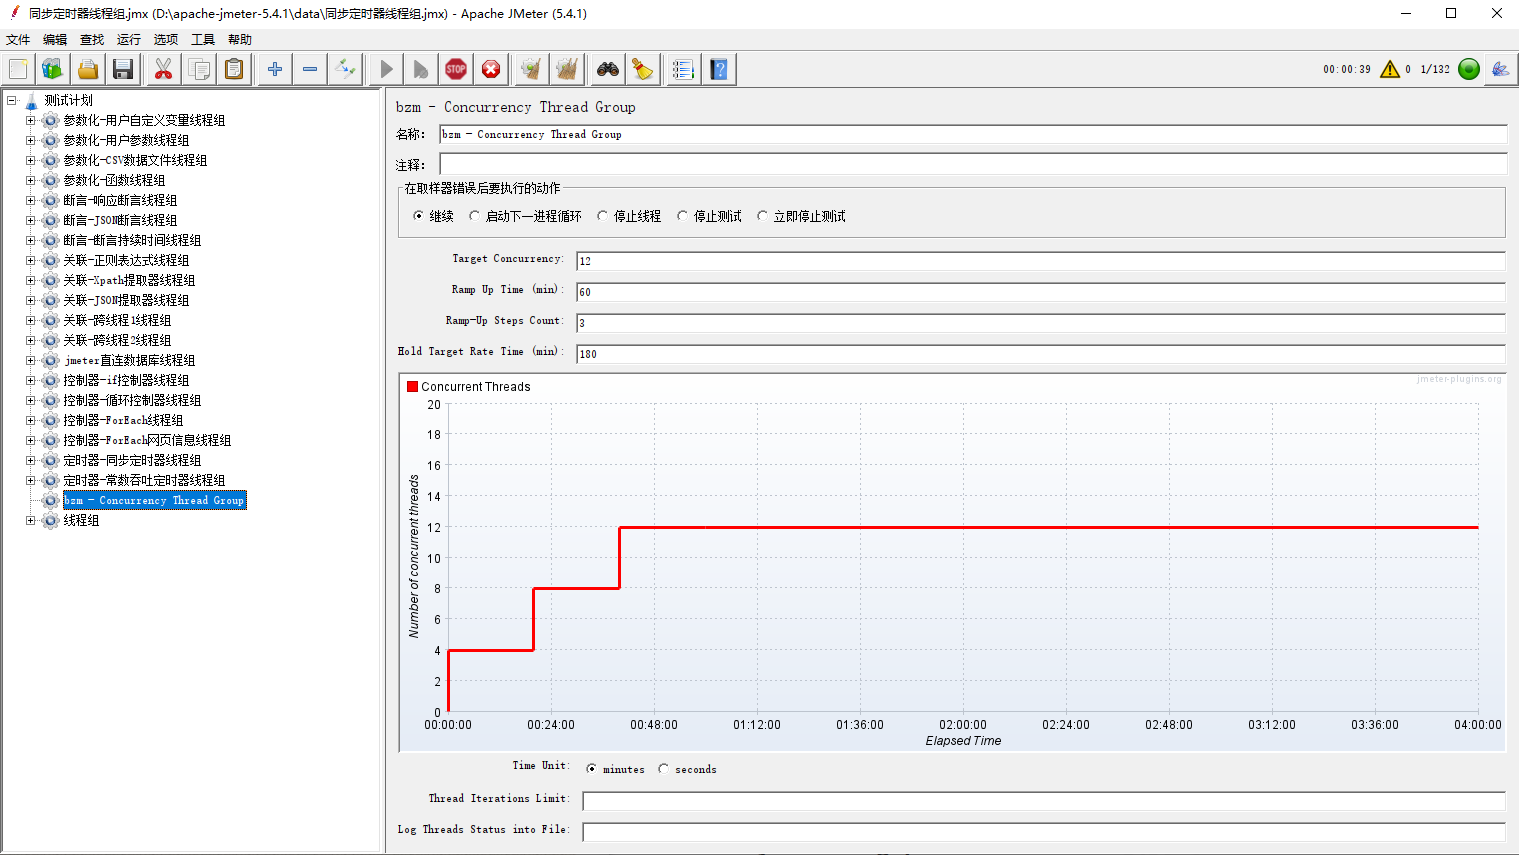Open the Templates toolbar icon

pyautogui.click(x=52, y=69)
